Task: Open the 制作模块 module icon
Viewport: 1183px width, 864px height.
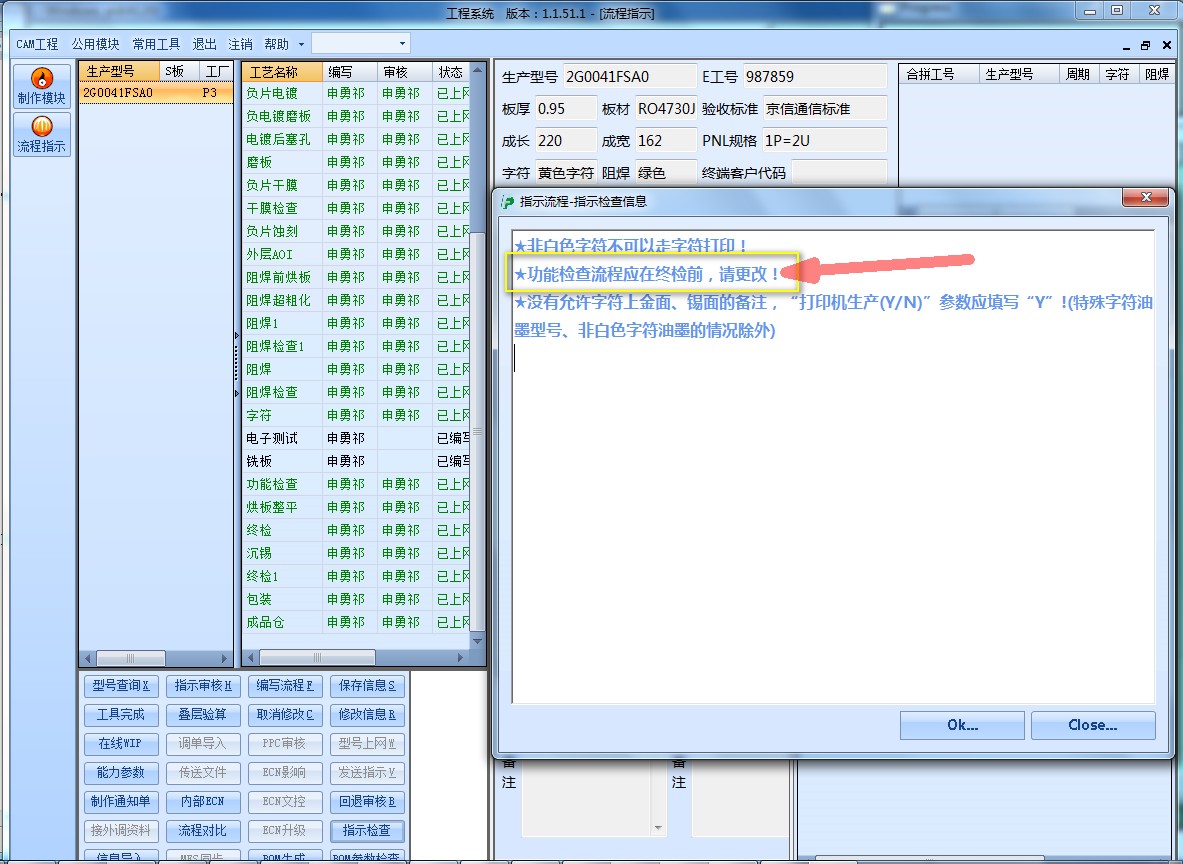Action: click(x=42, y=86)
